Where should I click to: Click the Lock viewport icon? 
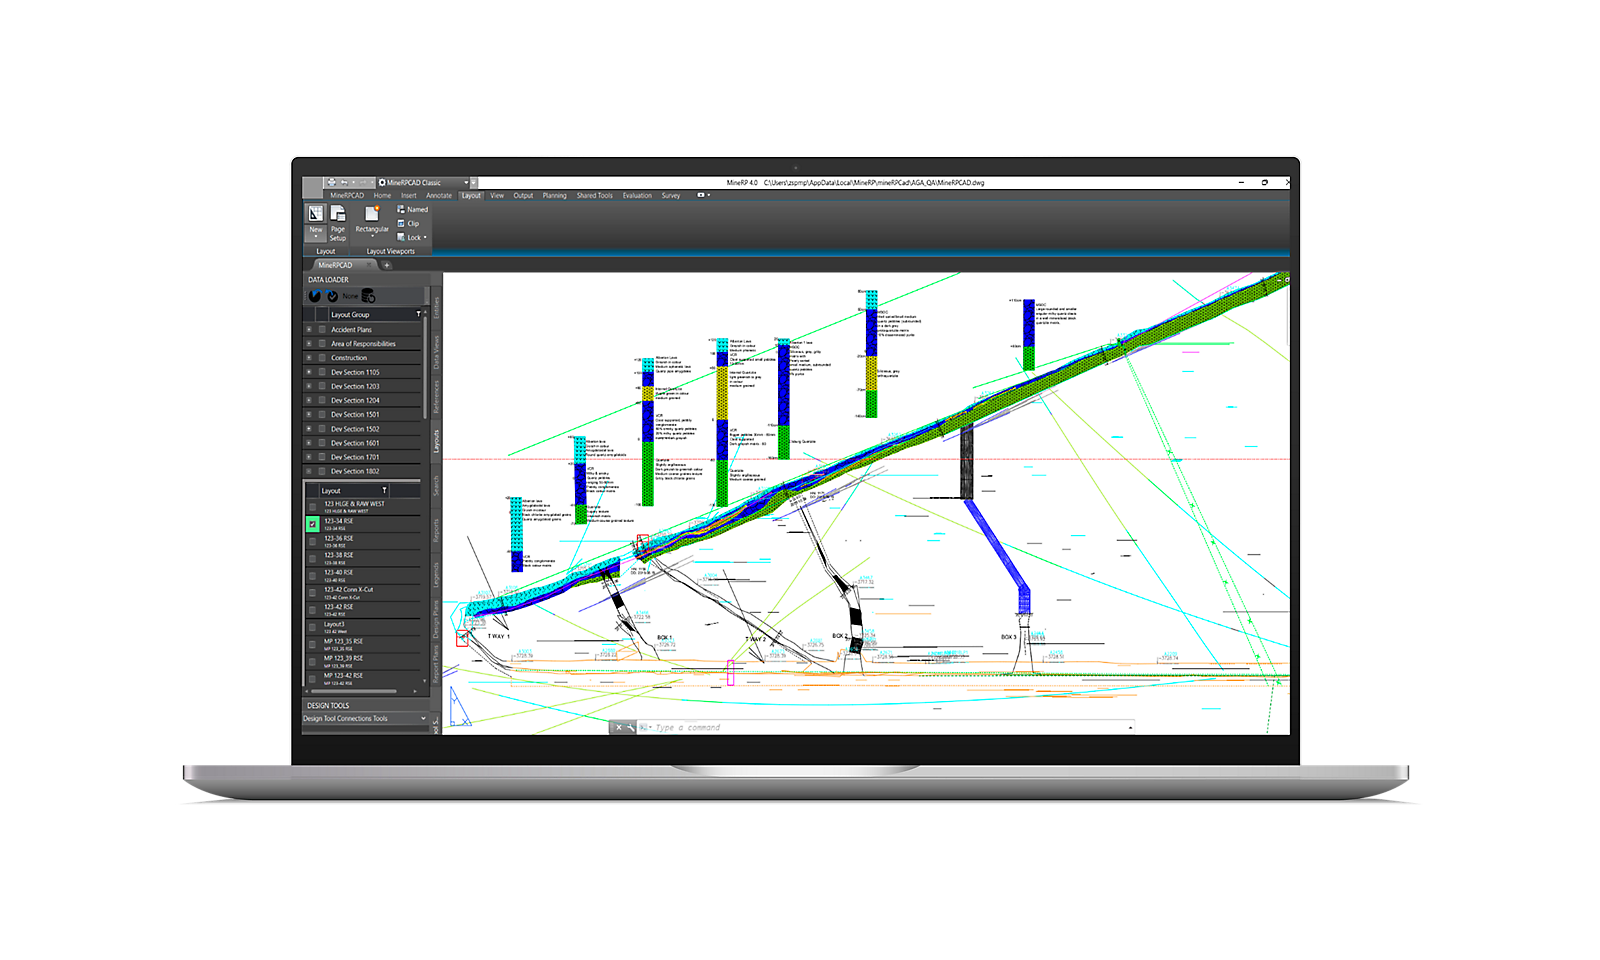(x=401, y=237)
